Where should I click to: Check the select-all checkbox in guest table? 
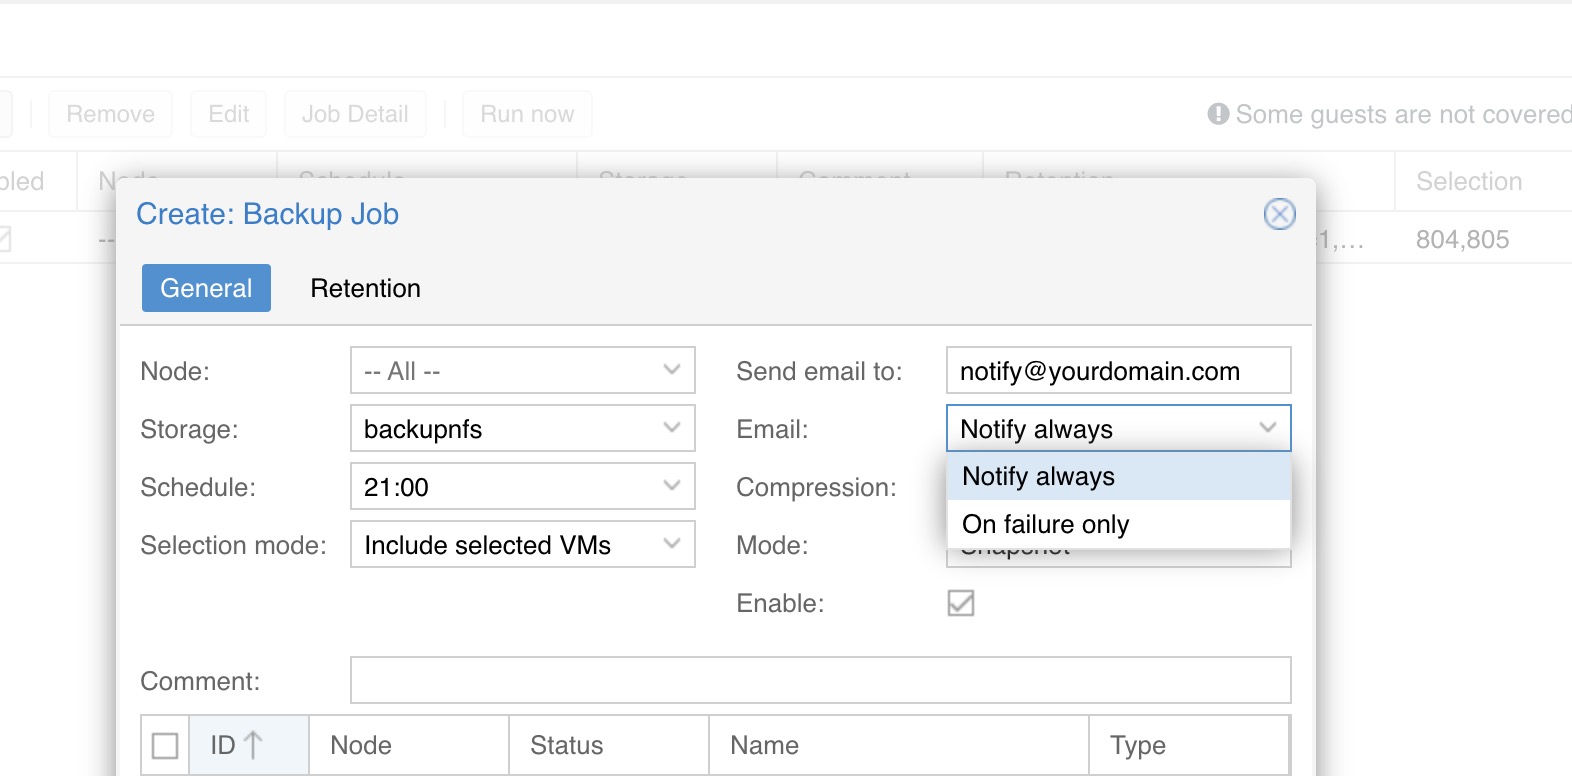coord(165,745)
